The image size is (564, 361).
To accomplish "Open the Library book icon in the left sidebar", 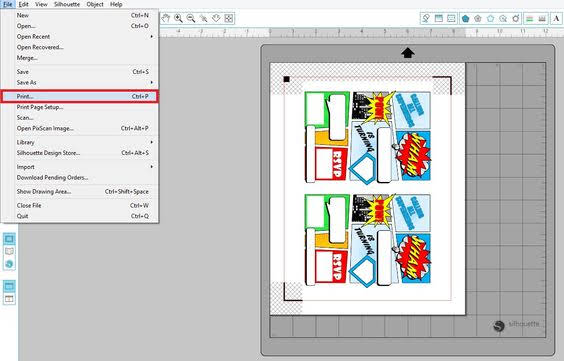I will (x=9, y=251).
